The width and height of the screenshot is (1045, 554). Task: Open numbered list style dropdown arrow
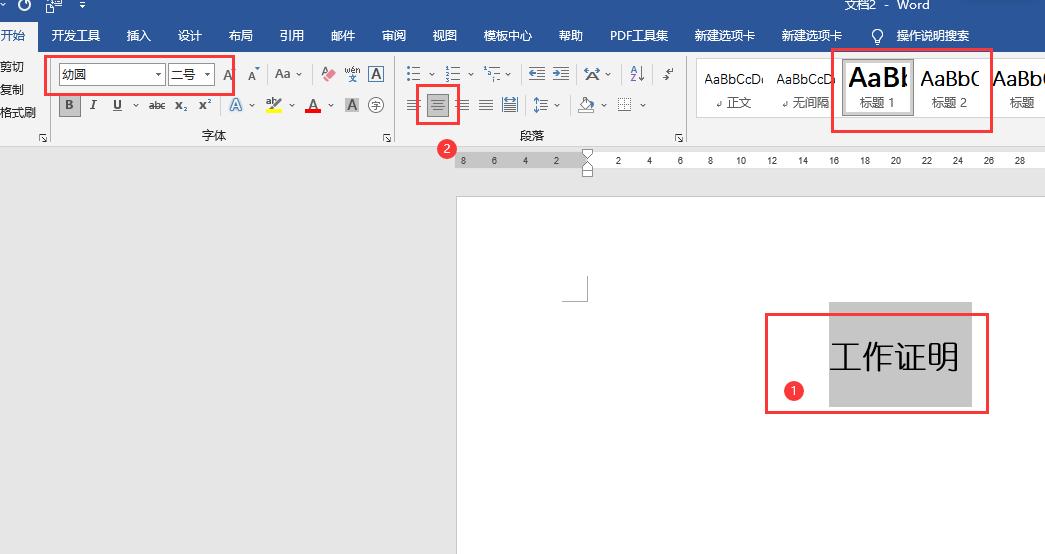[x=471, y=74]
